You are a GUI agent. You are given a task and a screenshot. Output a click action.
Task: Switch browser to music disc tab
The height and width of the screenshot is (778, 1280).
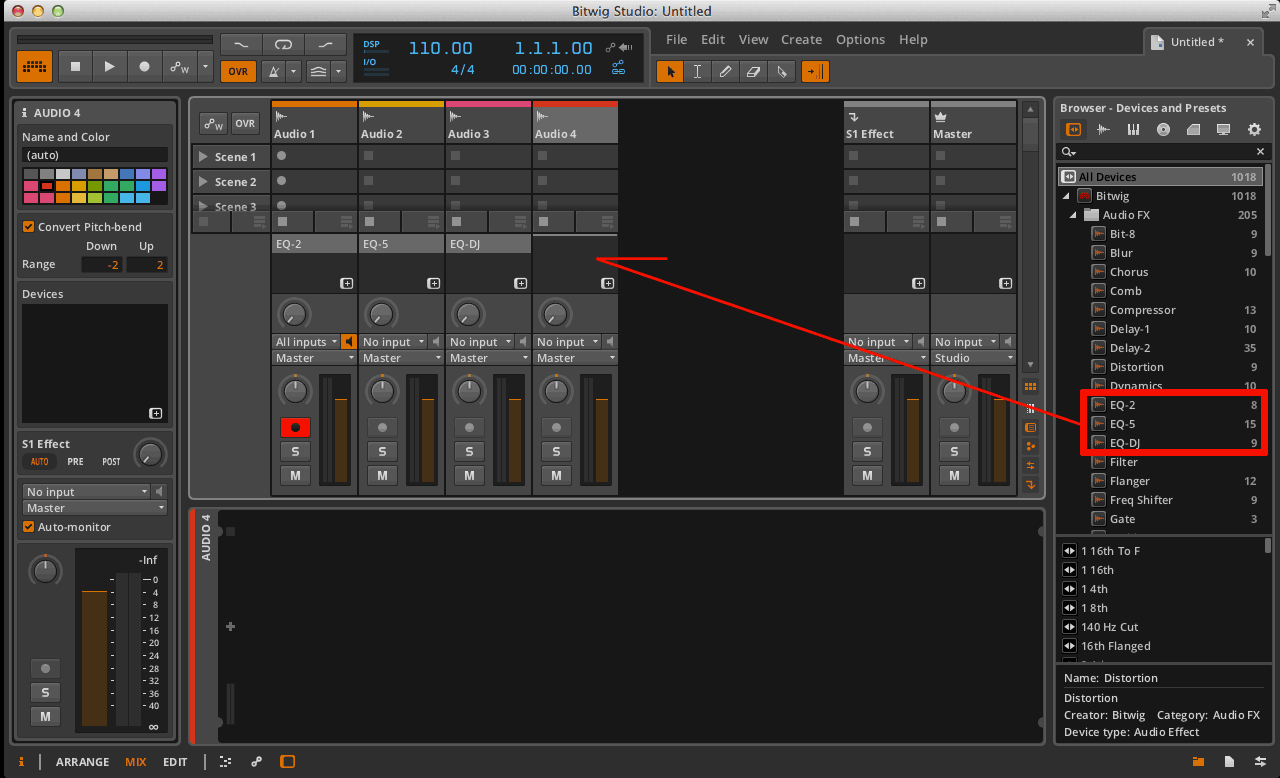pyautogui.click(x=1163, y=129)
